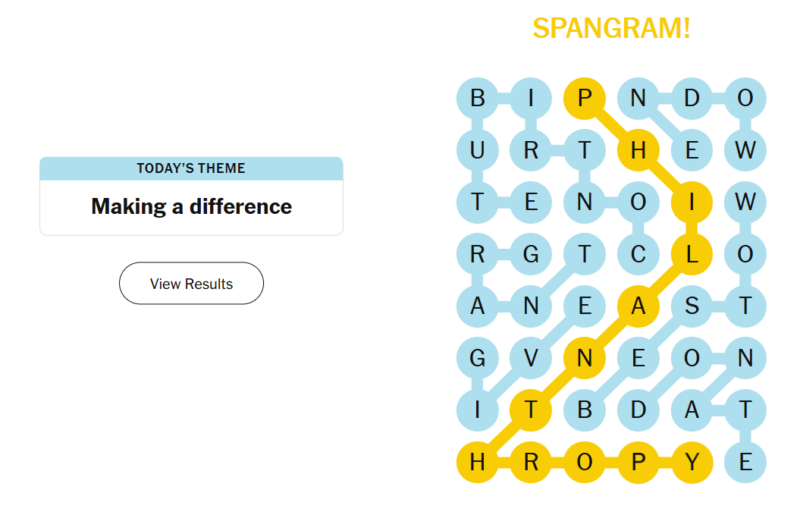This screenshot has height=515, width=800.
Task: Tap the yellow P tile in the top row
Action: click(x=584, y=98)
